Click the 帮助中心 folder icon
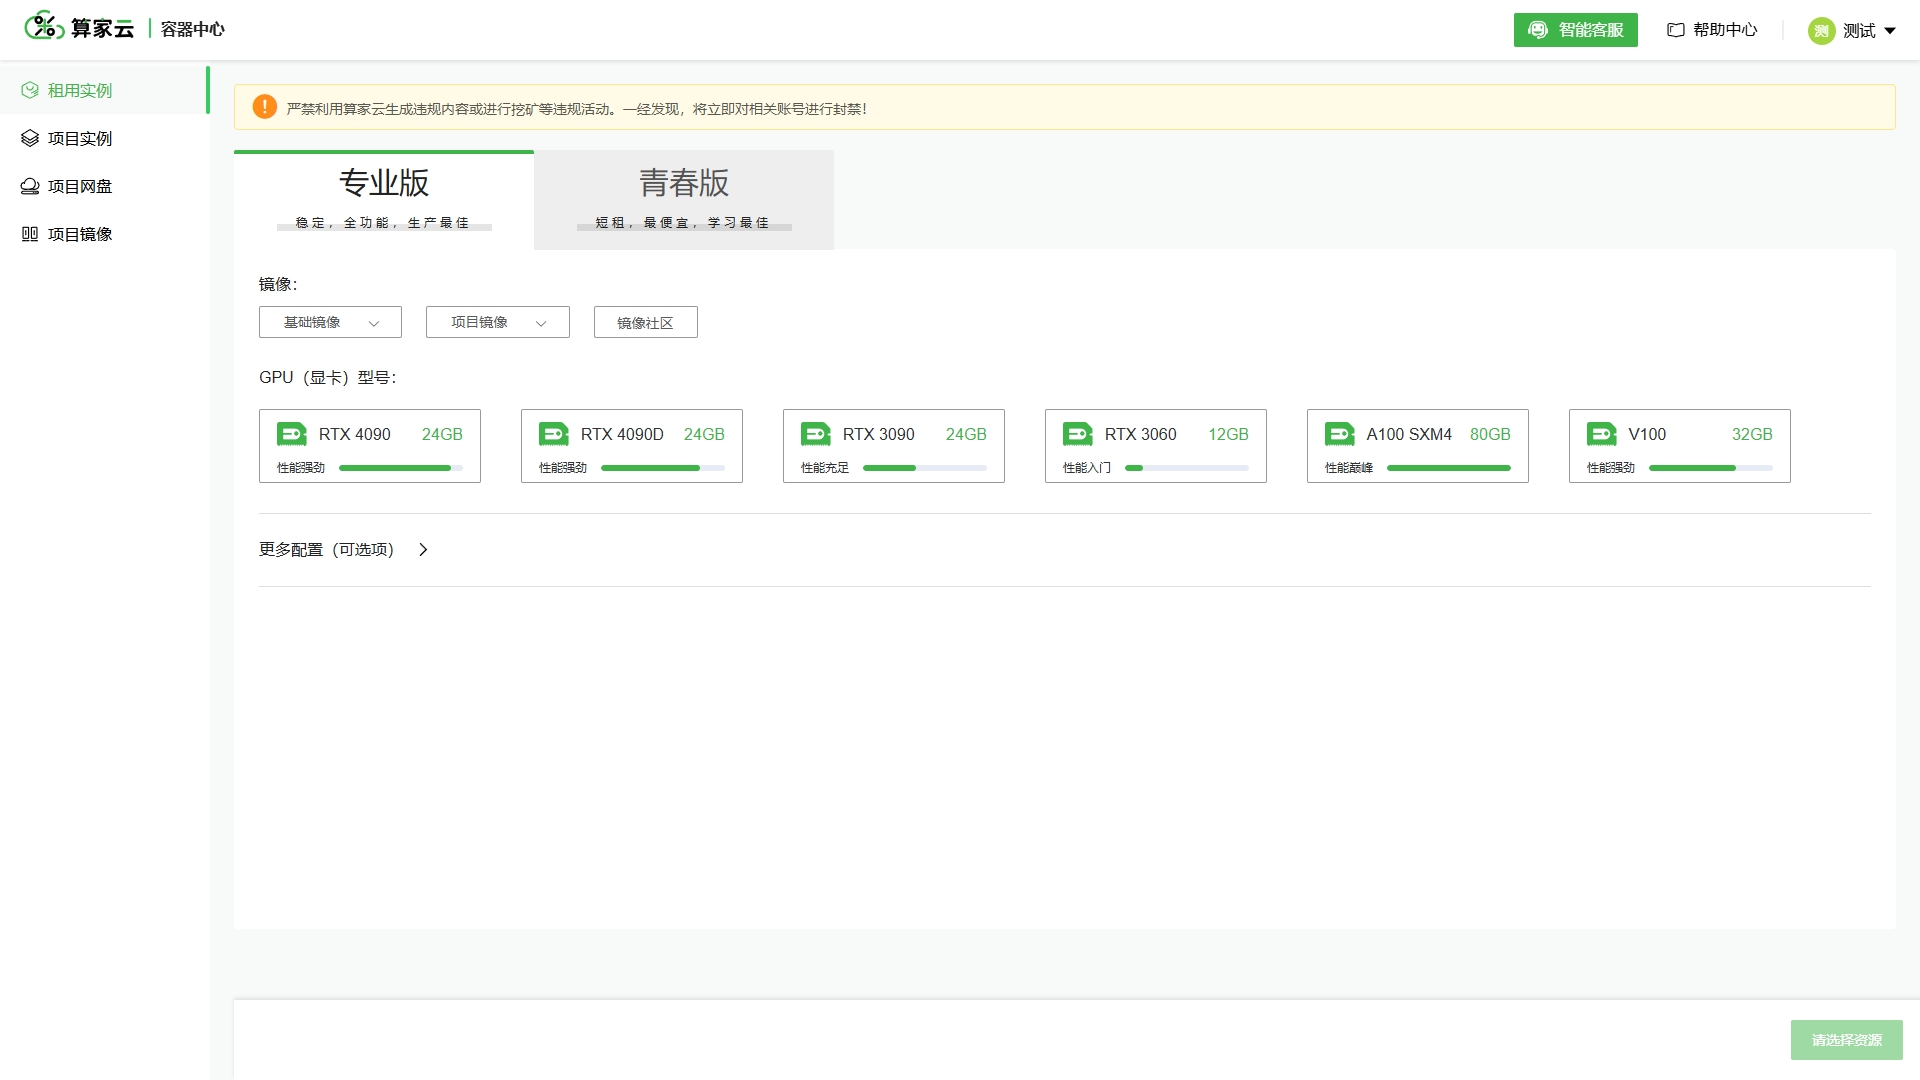1920x1080 pixels. 1676,30
